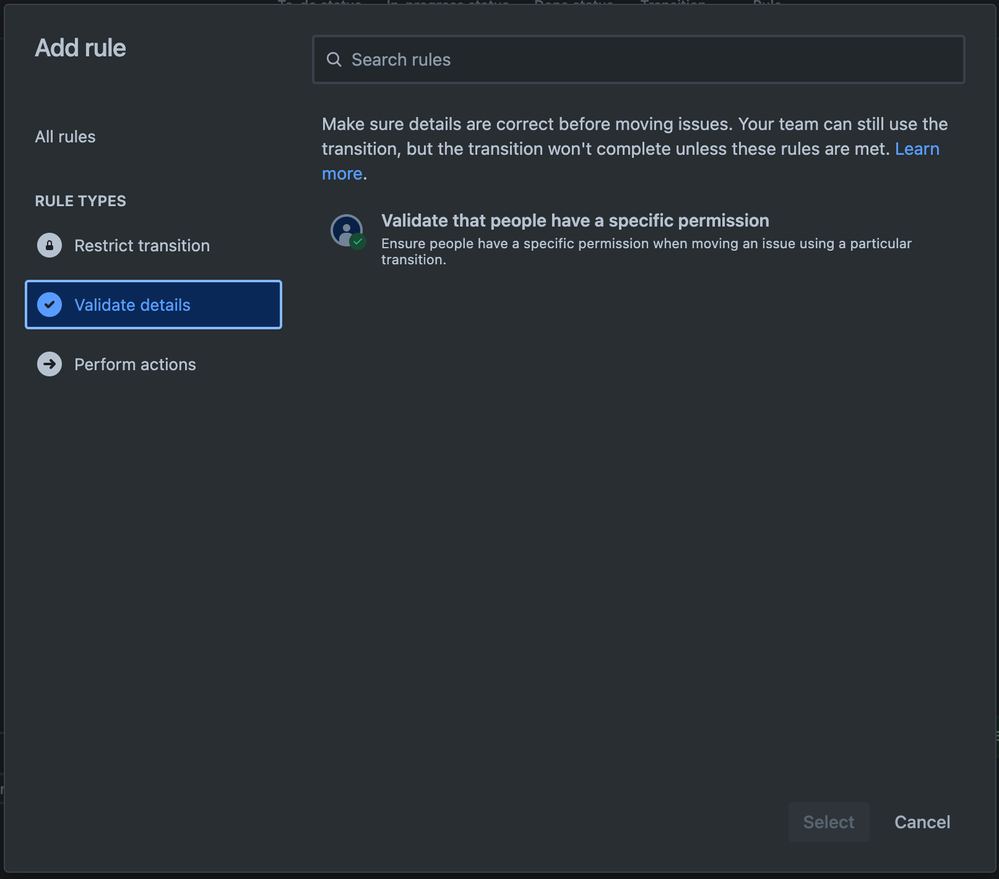The width and height of the screenshot is (999, 879).
Task: Click the blue checkmark icon beside Validate details
Action: tap(49, 304)
